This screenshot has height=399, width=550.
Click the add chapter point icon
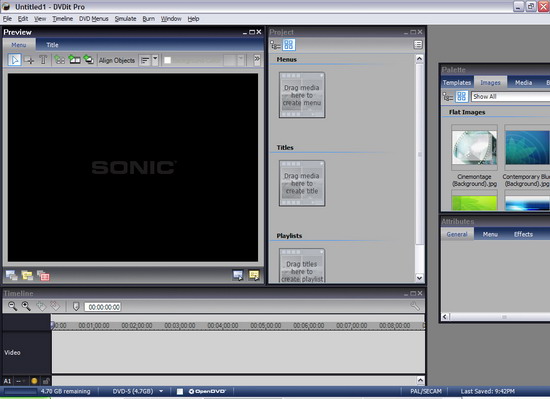click(x=41, y=306)
